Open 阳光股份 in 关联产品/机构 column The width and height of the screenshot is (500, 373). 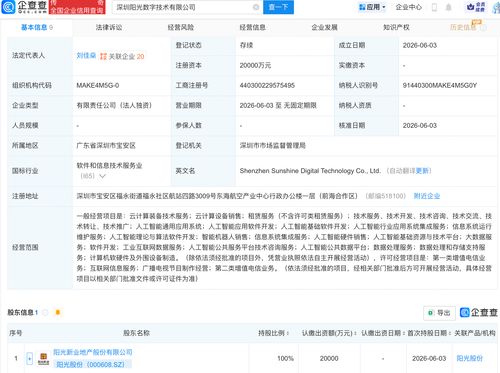pyautogui.click(x=469, y=358)
